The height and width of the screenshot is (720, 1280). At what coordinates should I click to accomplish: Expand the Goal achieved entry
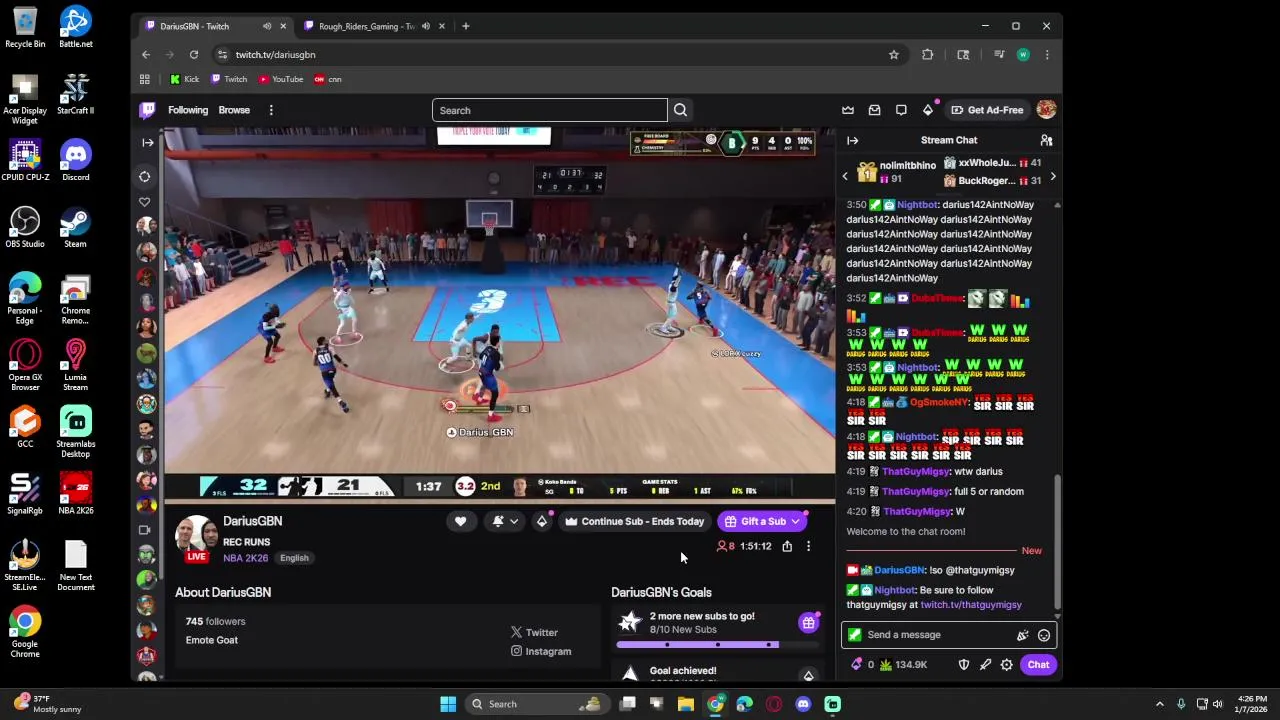point(808,676)
